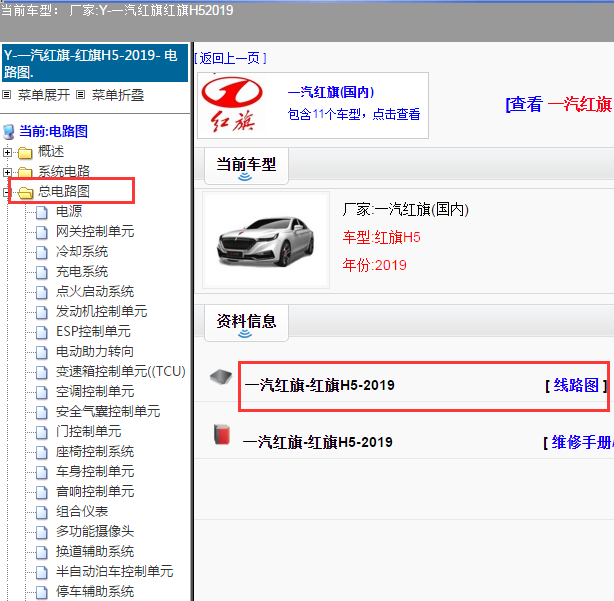Click the 概述 folder icon

25,153
